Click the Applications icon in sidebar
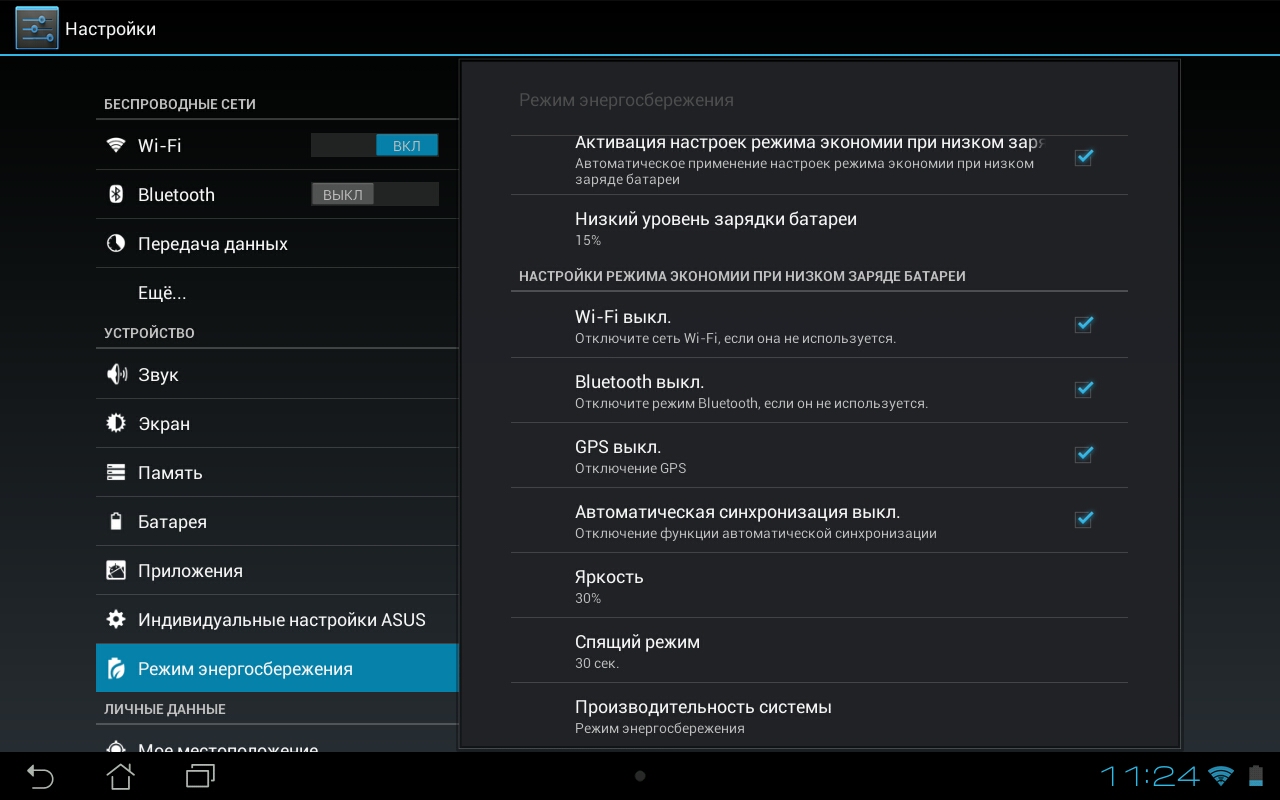1280x800 pixels. click(116, 570)
